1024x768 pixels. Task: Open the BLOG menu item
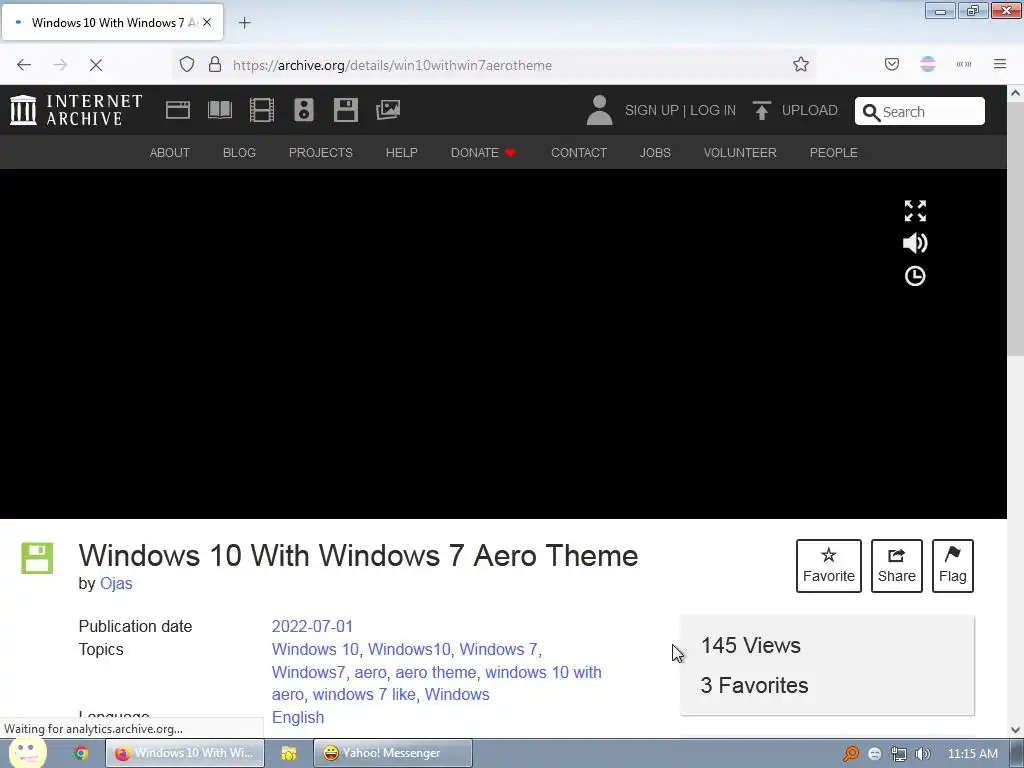coord(240,153)
